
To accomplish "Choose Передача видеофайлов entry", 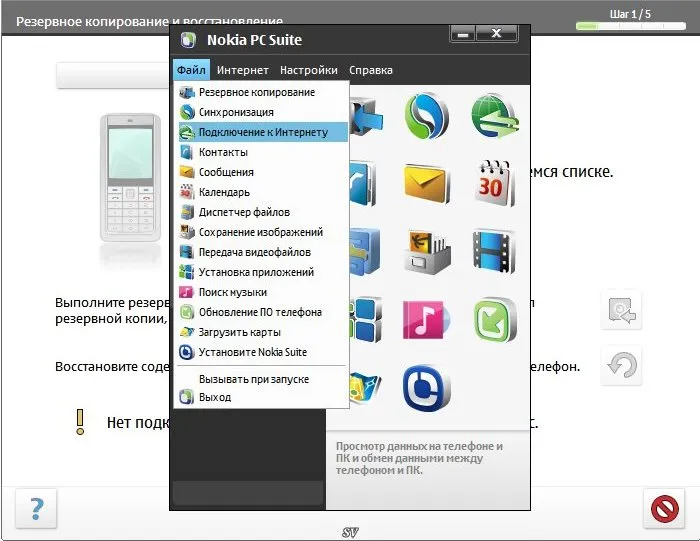I will point(263,252).
